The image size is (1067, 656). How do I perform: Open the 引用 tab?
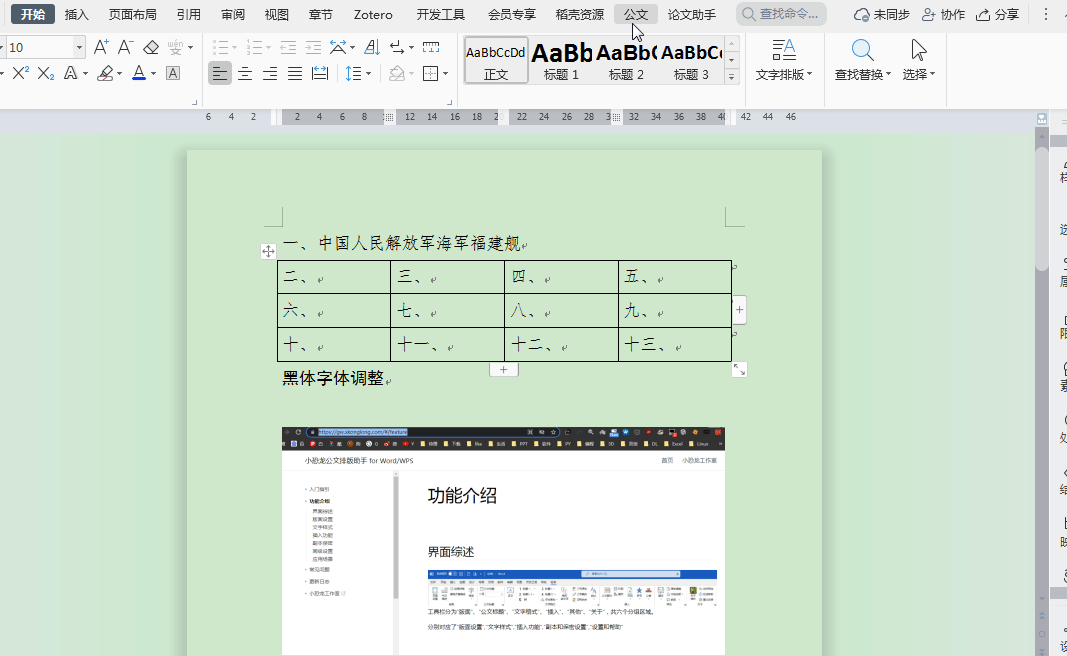pyautogui.click(x=188, y=14)
